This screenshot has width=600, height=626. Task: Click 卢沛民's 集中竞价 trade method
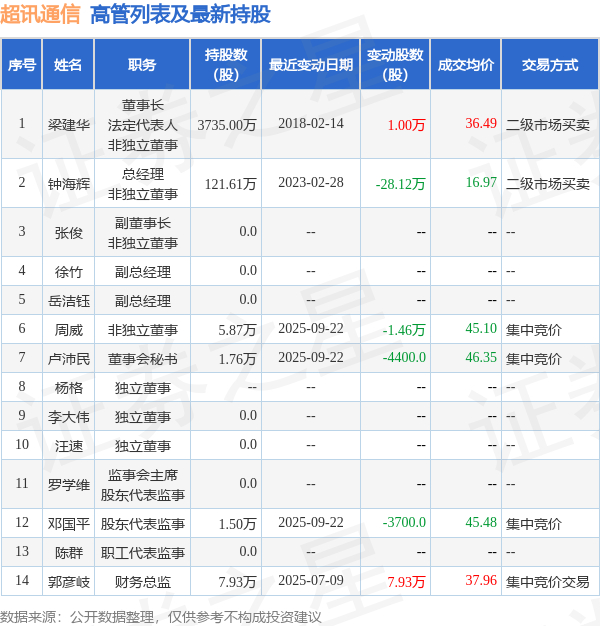click(x=533, y=359)
